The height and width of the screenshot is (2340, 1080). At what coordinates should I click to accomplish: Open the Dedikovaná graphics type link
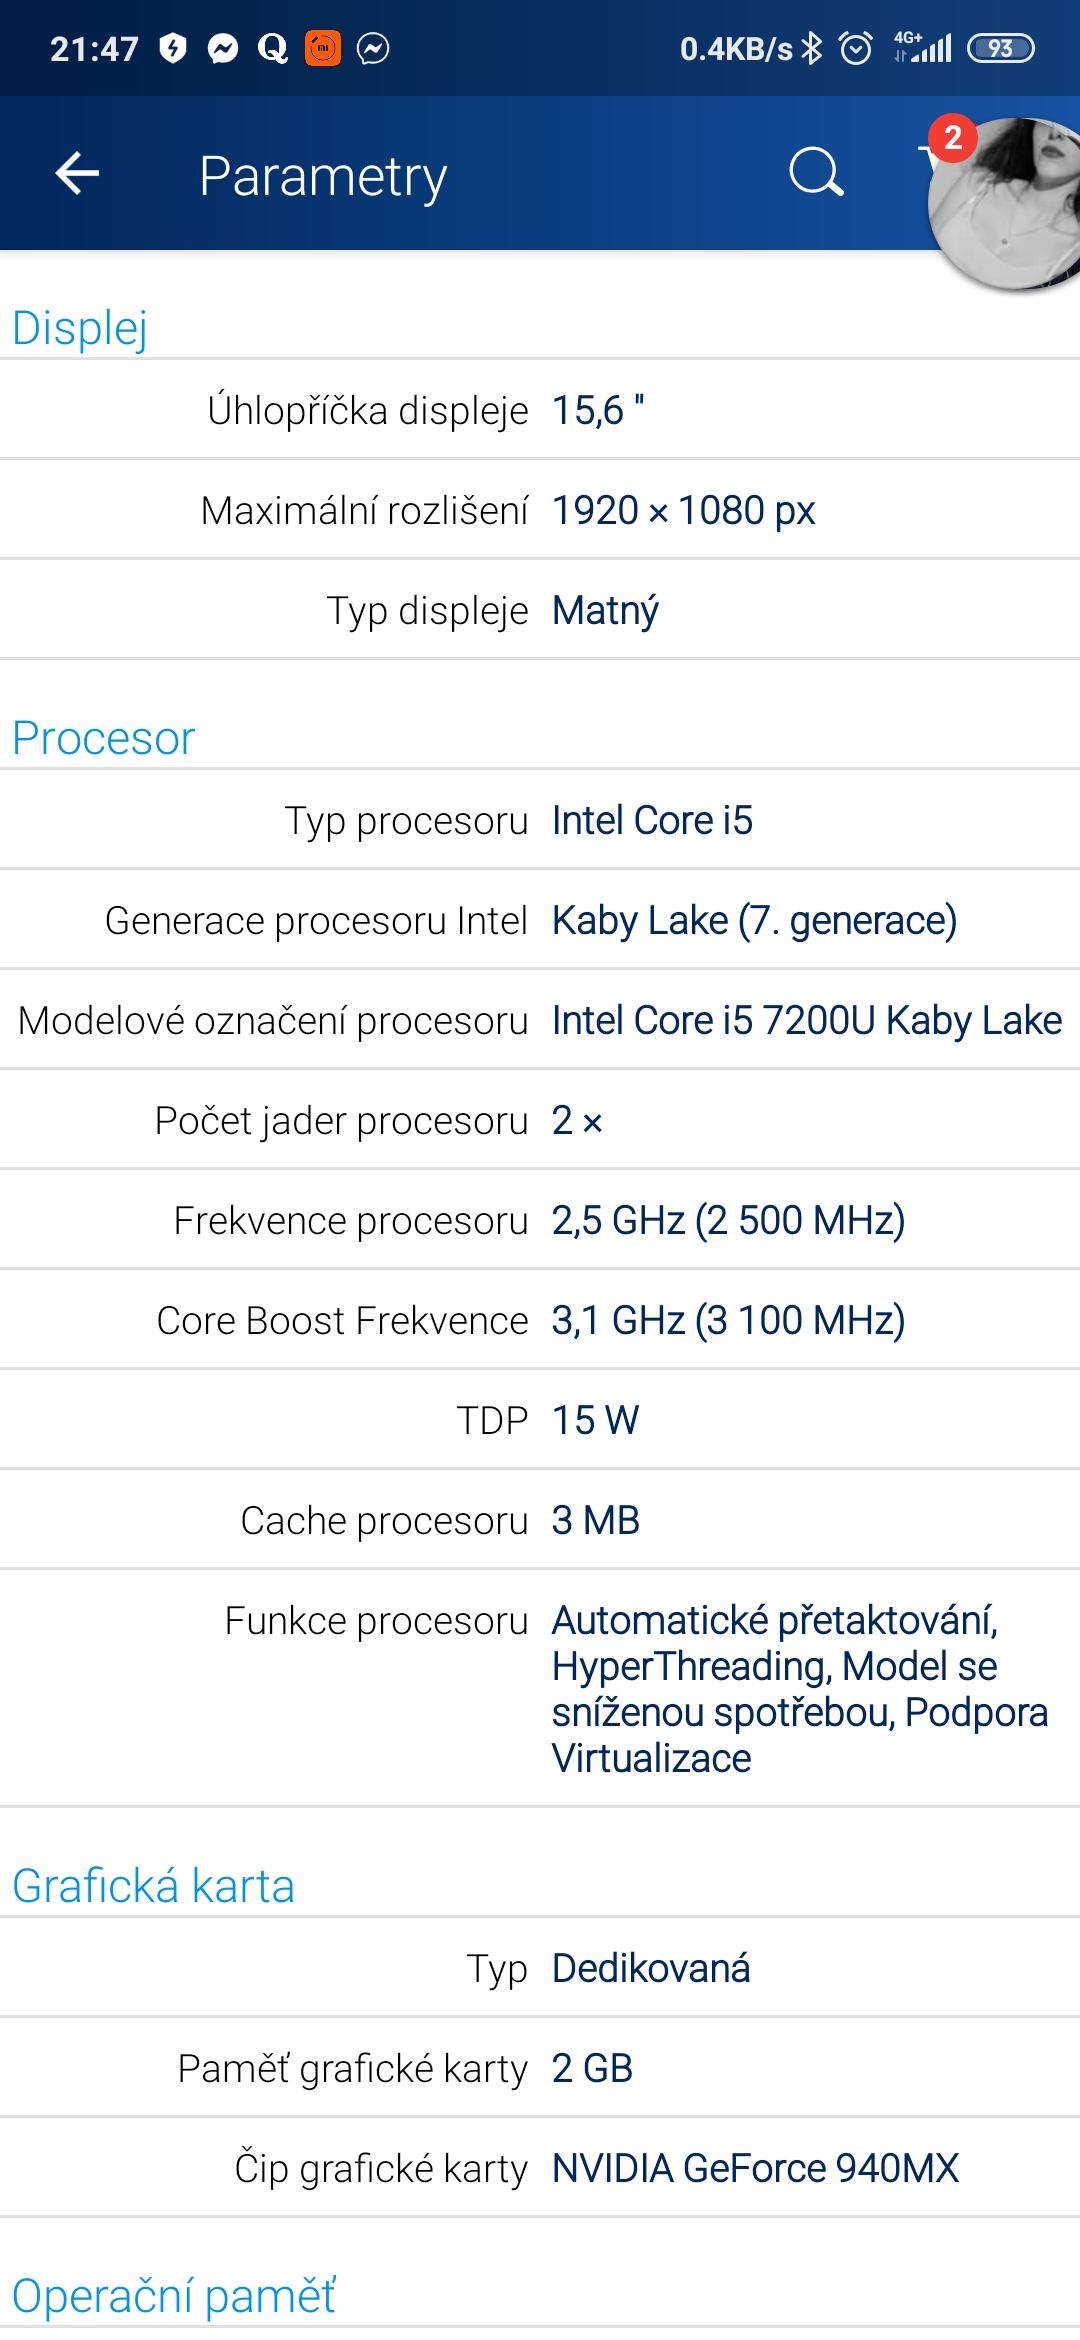pos(651,1968)
